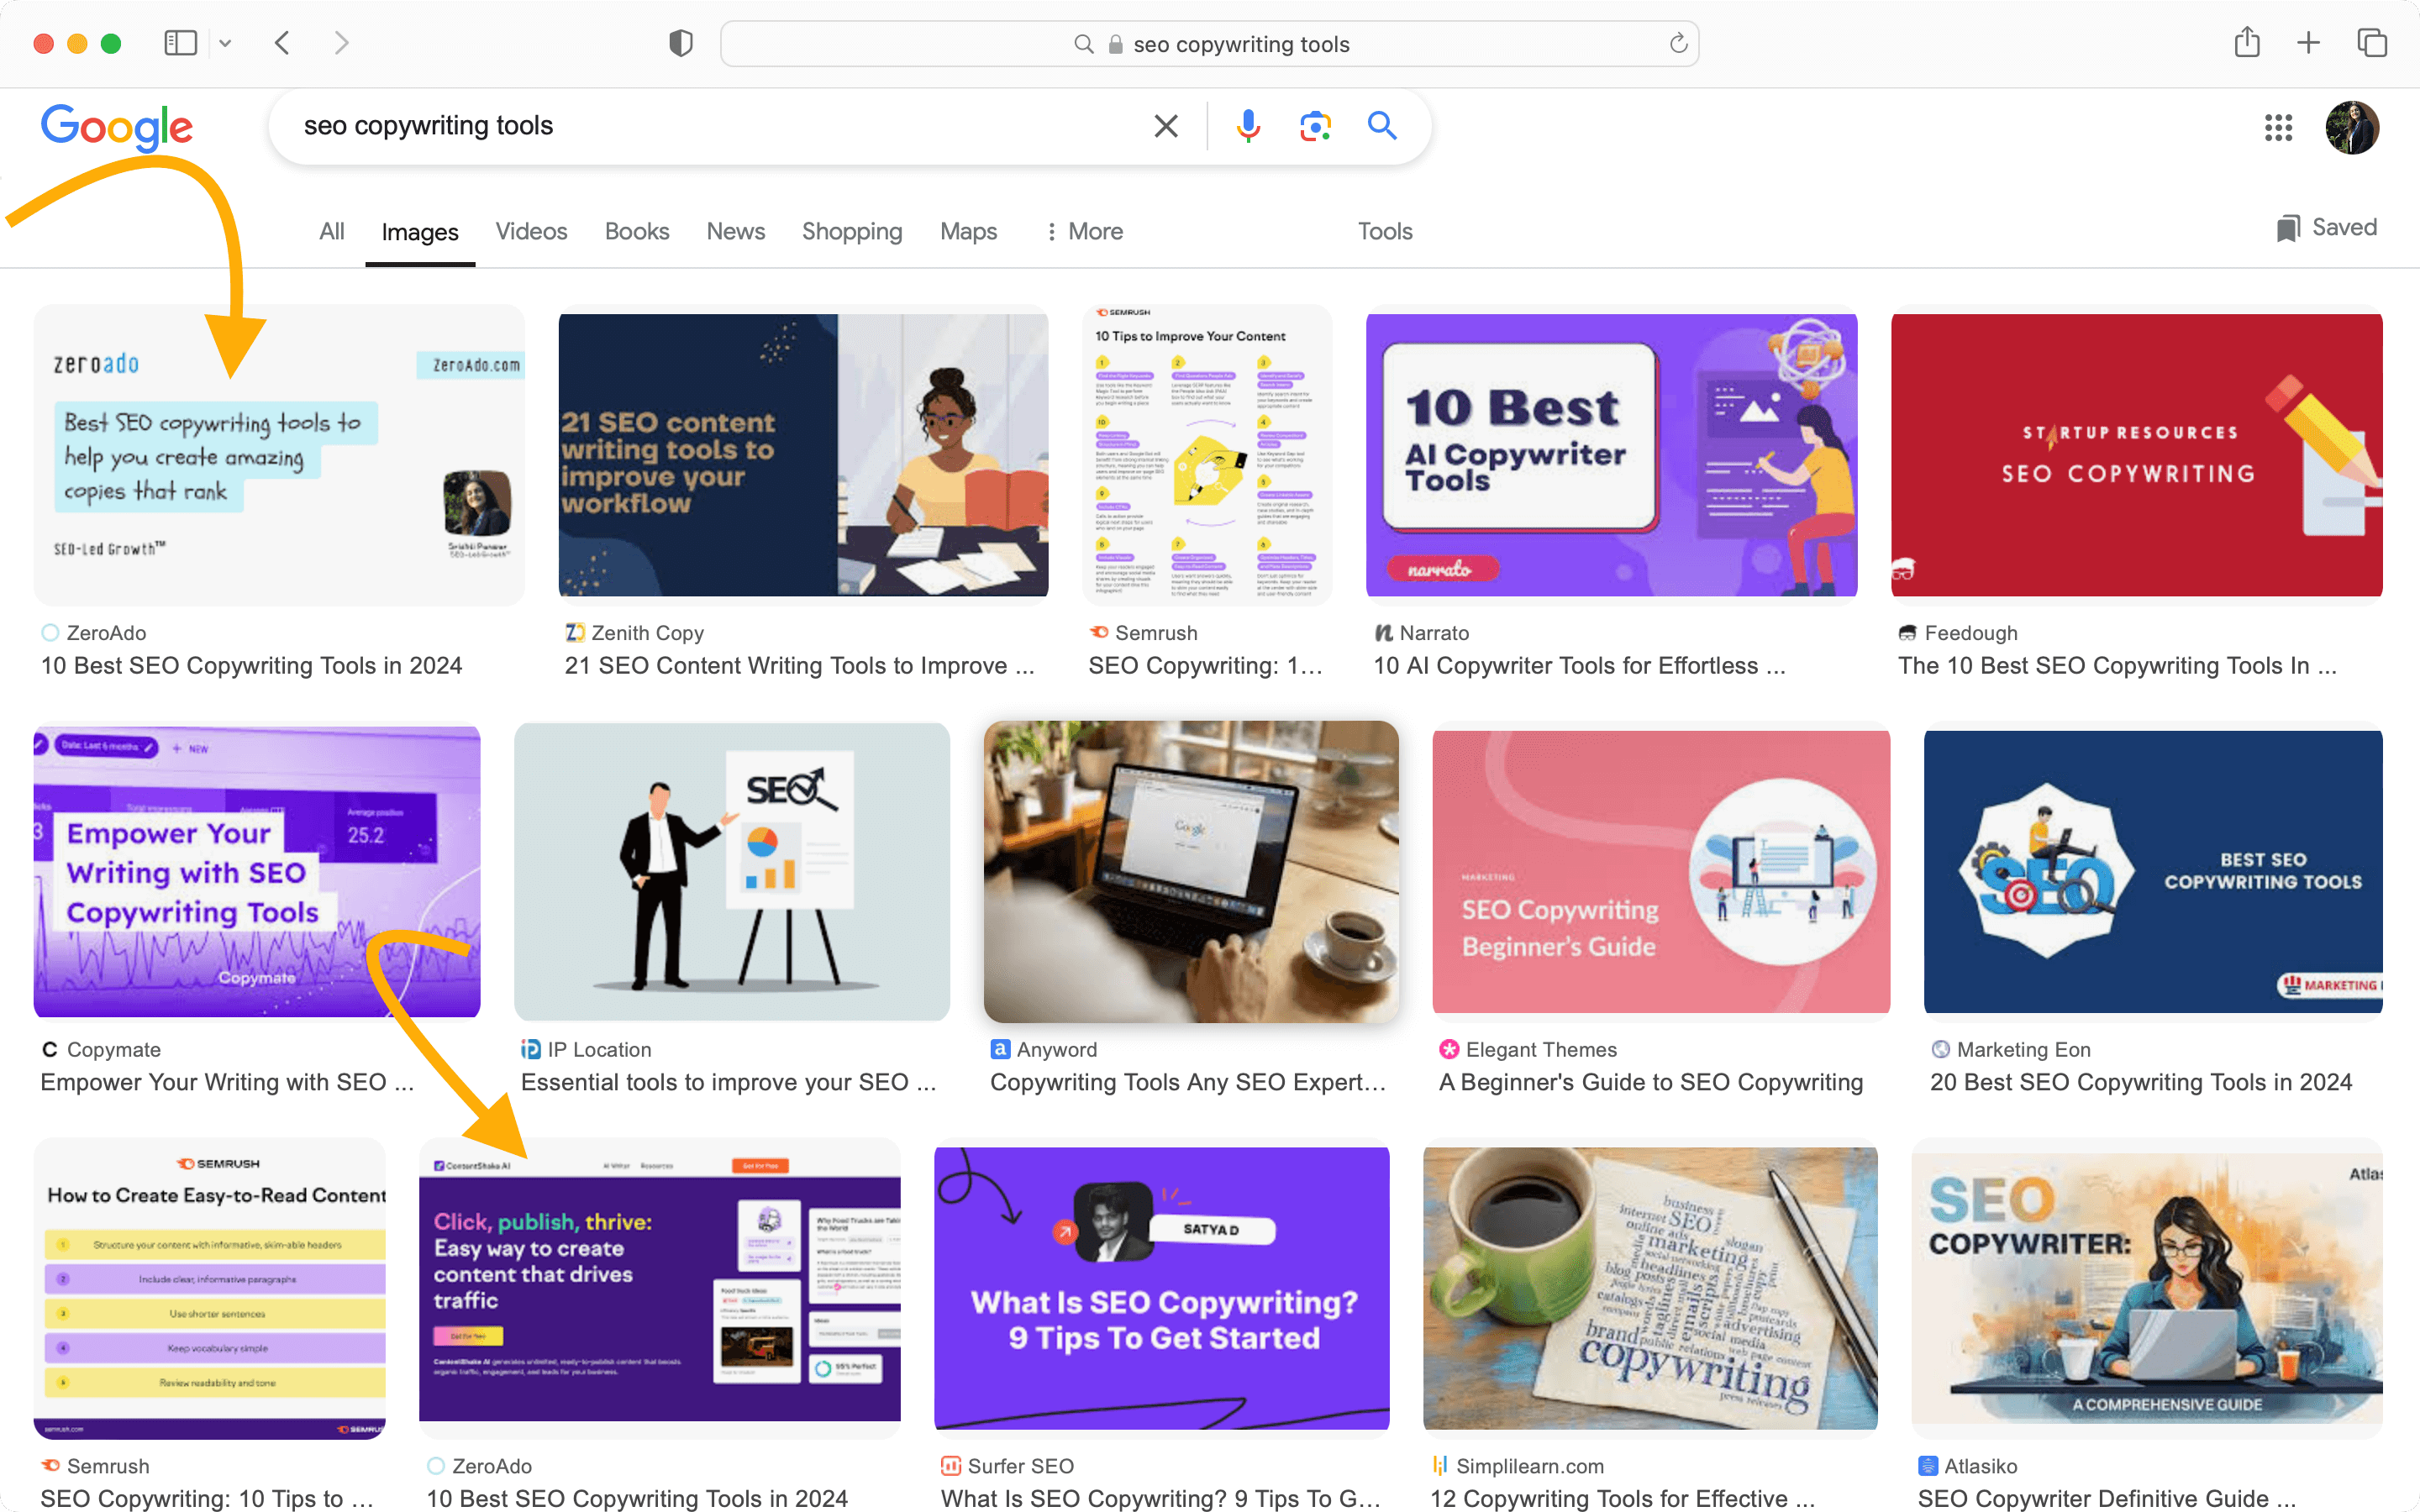Open the Anyword laptop photo thumbnail
This screenshot has height=1512, width=2420.
[x=1190, y=871]
